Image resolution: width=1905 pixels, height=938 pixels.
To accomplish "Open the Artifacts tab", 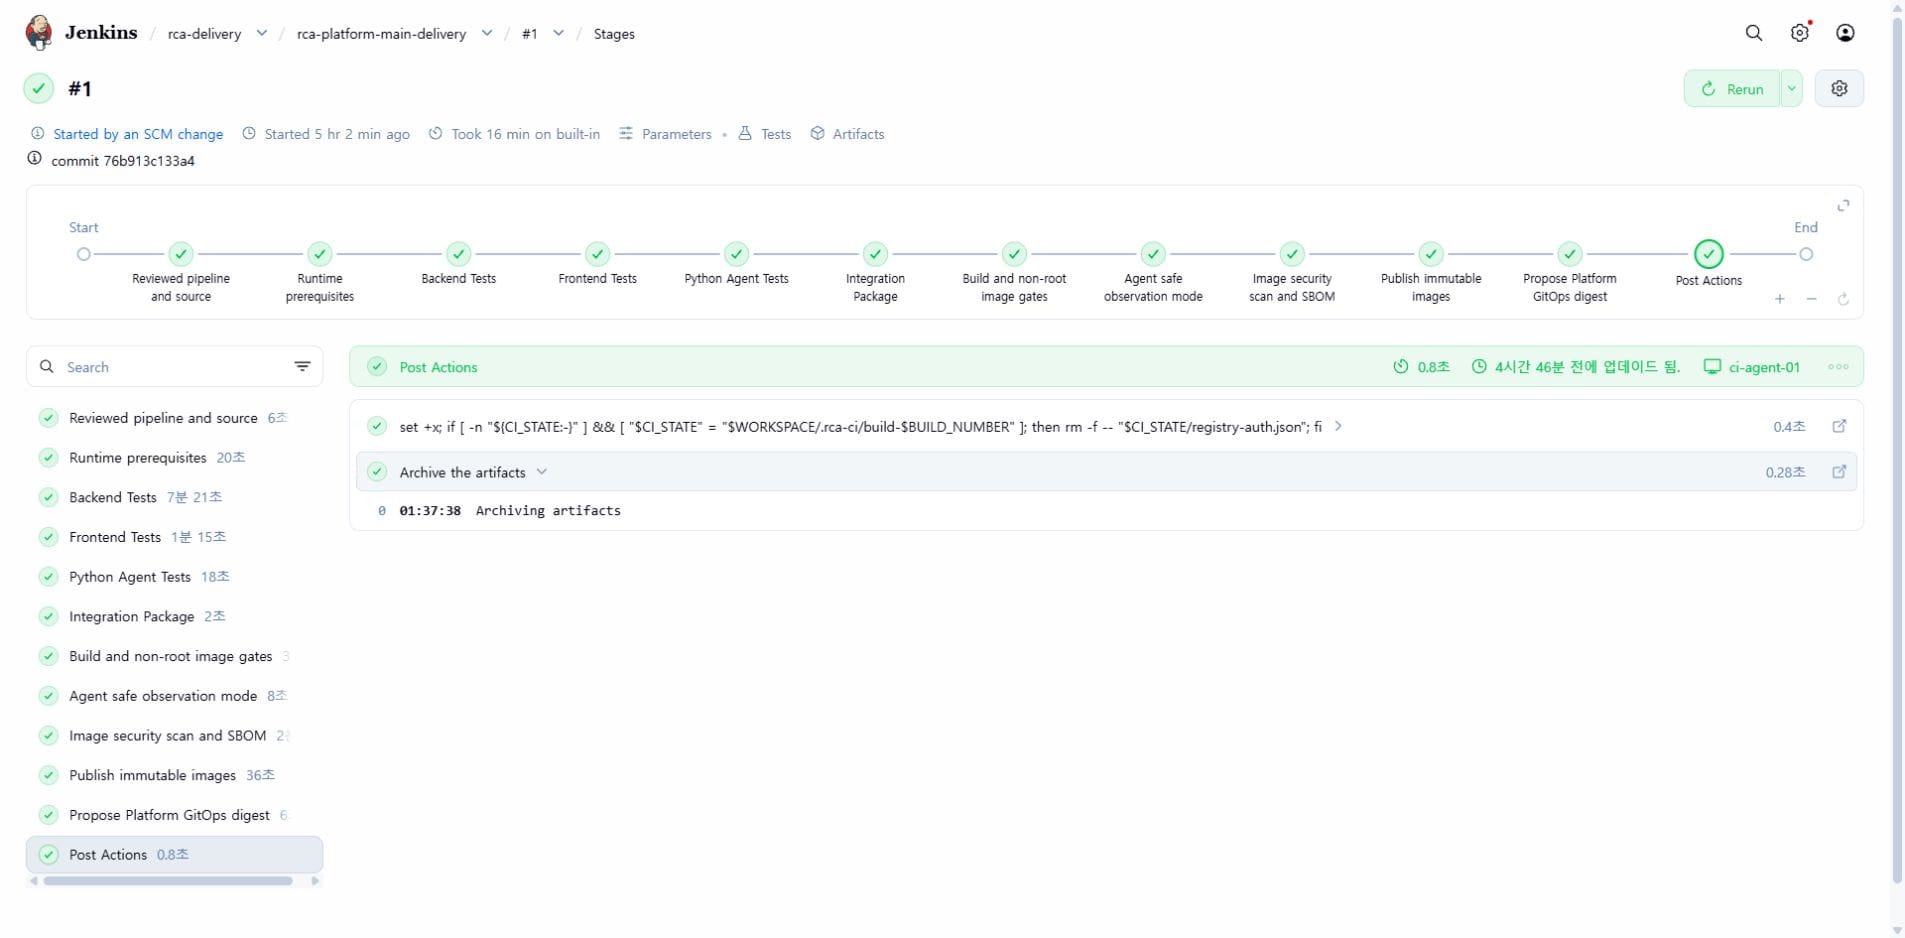I will [x=847, y=134].
